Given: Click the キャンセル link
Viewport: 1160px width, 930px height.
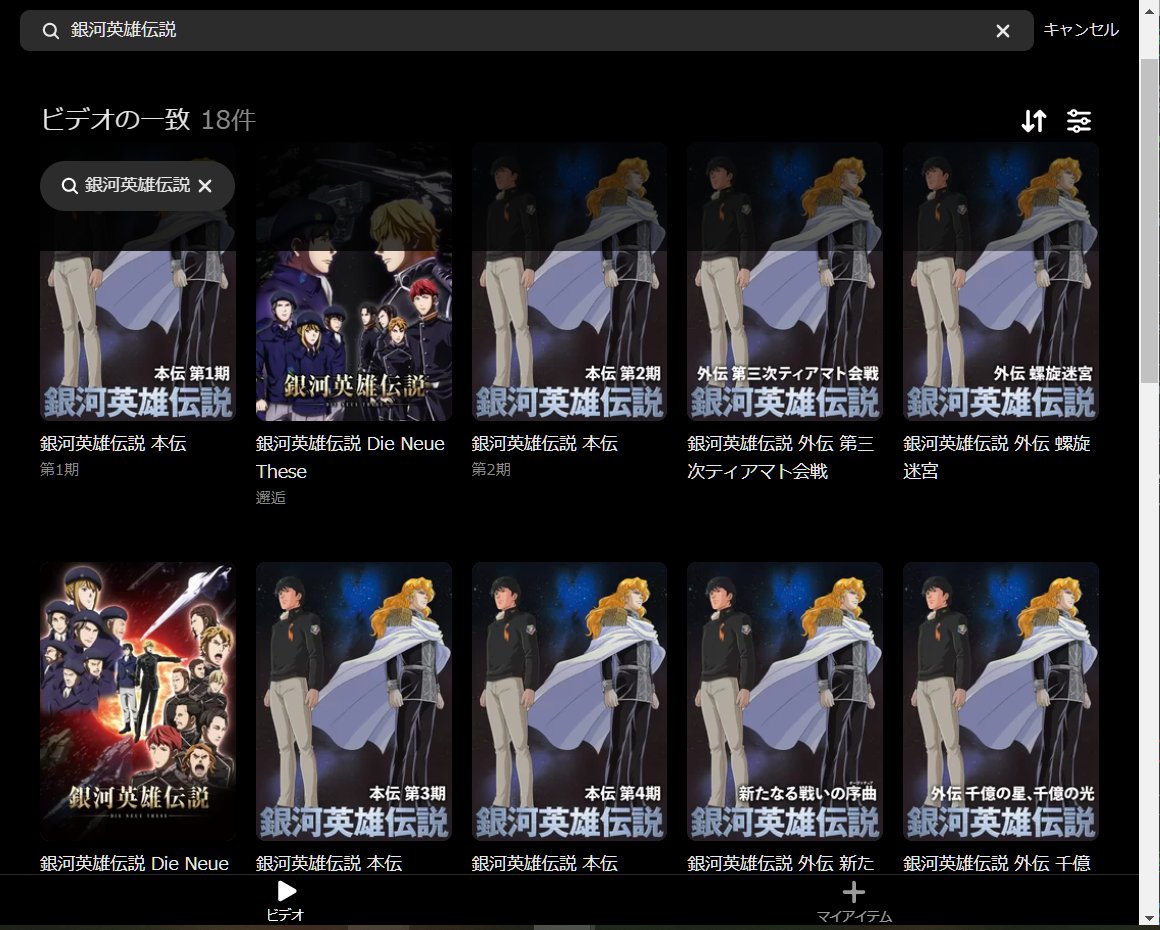Looking at the screenshot, I should [x=1081, y=30].
